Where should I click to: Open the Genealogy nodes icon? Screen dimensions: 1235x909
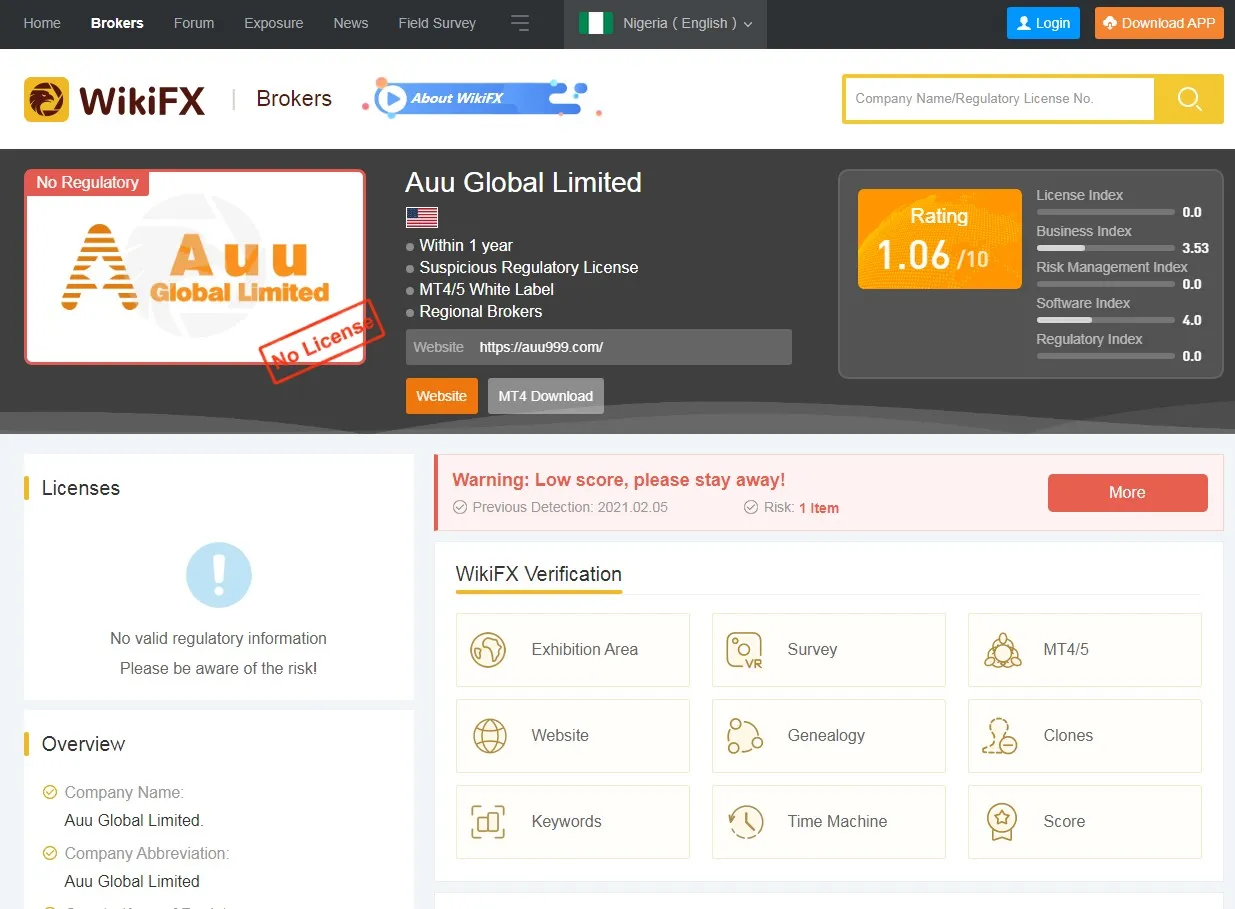[745, 736]
